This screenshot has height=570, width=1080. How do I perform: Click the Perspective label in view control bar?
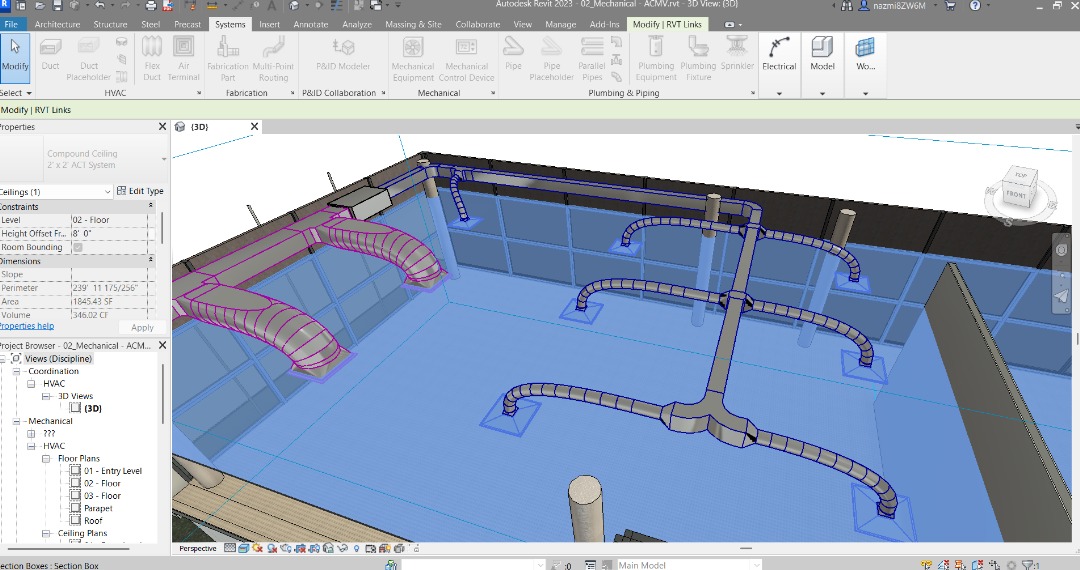(198, 549)
